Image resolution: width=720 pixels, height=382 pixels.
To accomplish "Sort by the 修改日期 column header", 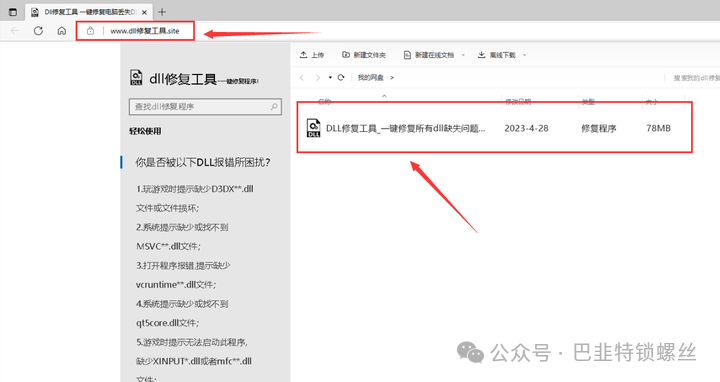I will (518, 102).
